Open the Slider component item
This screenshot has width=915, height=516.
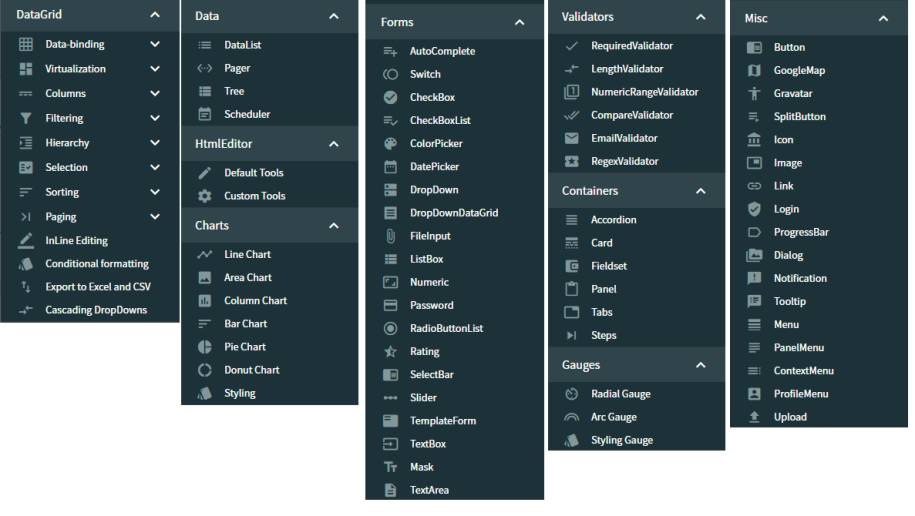455,398
